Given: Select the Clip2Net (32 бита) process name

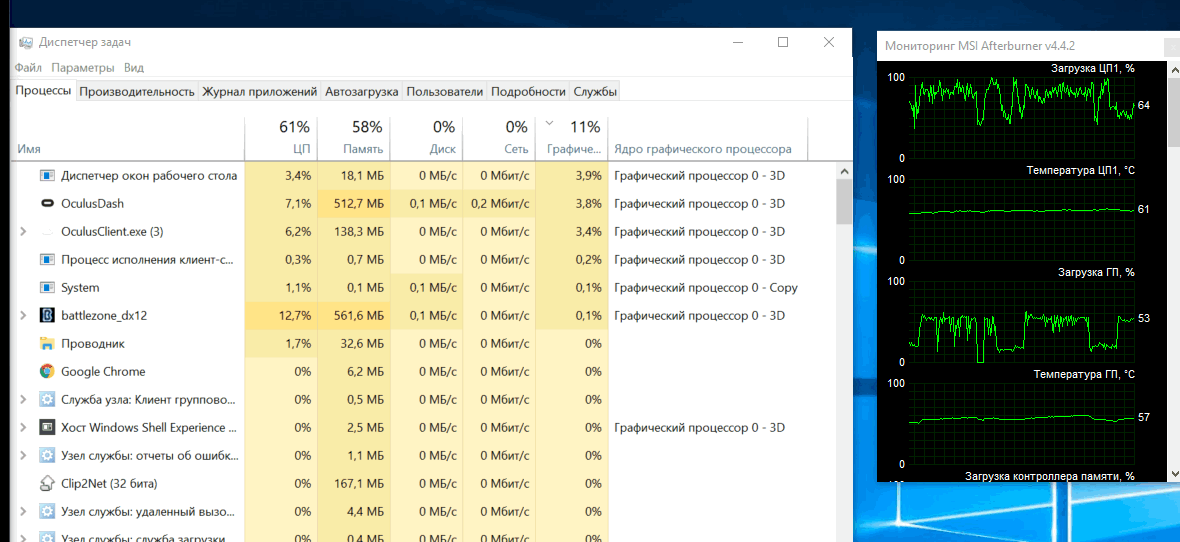Looking at the screenshot, I should point(109,483).
